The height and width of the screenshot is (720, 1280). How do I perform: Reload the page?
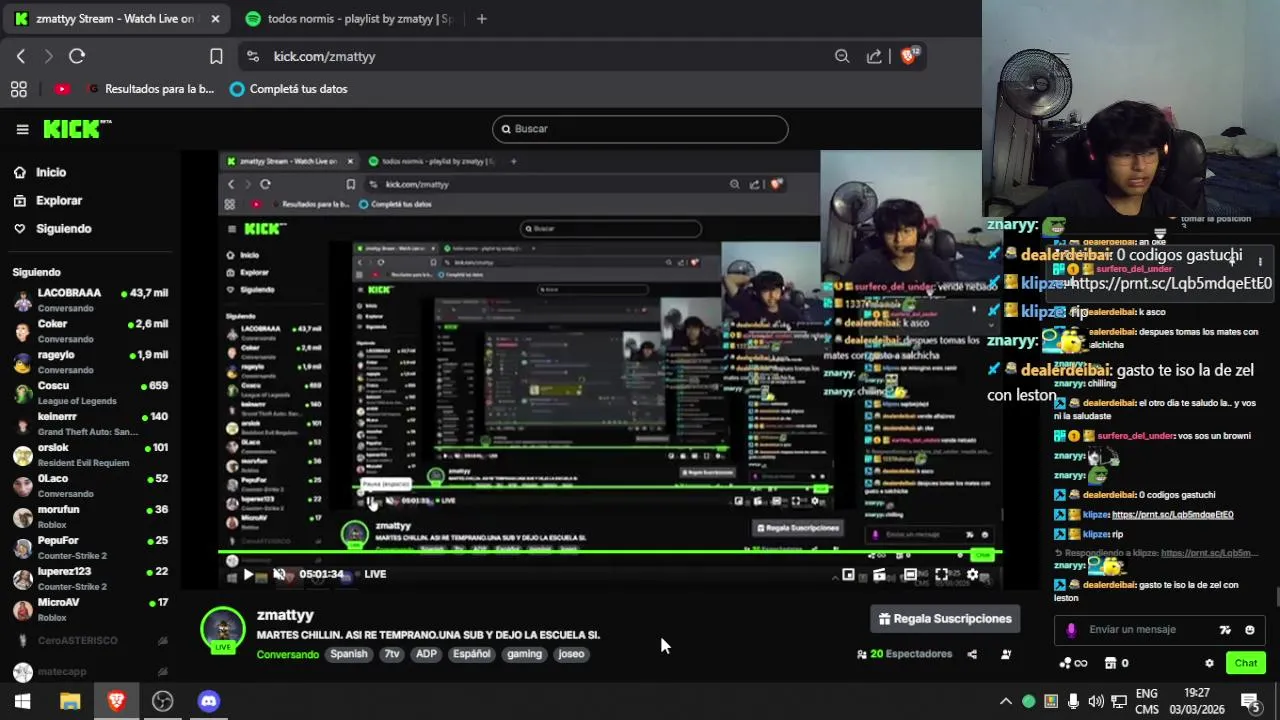point(77,57)
